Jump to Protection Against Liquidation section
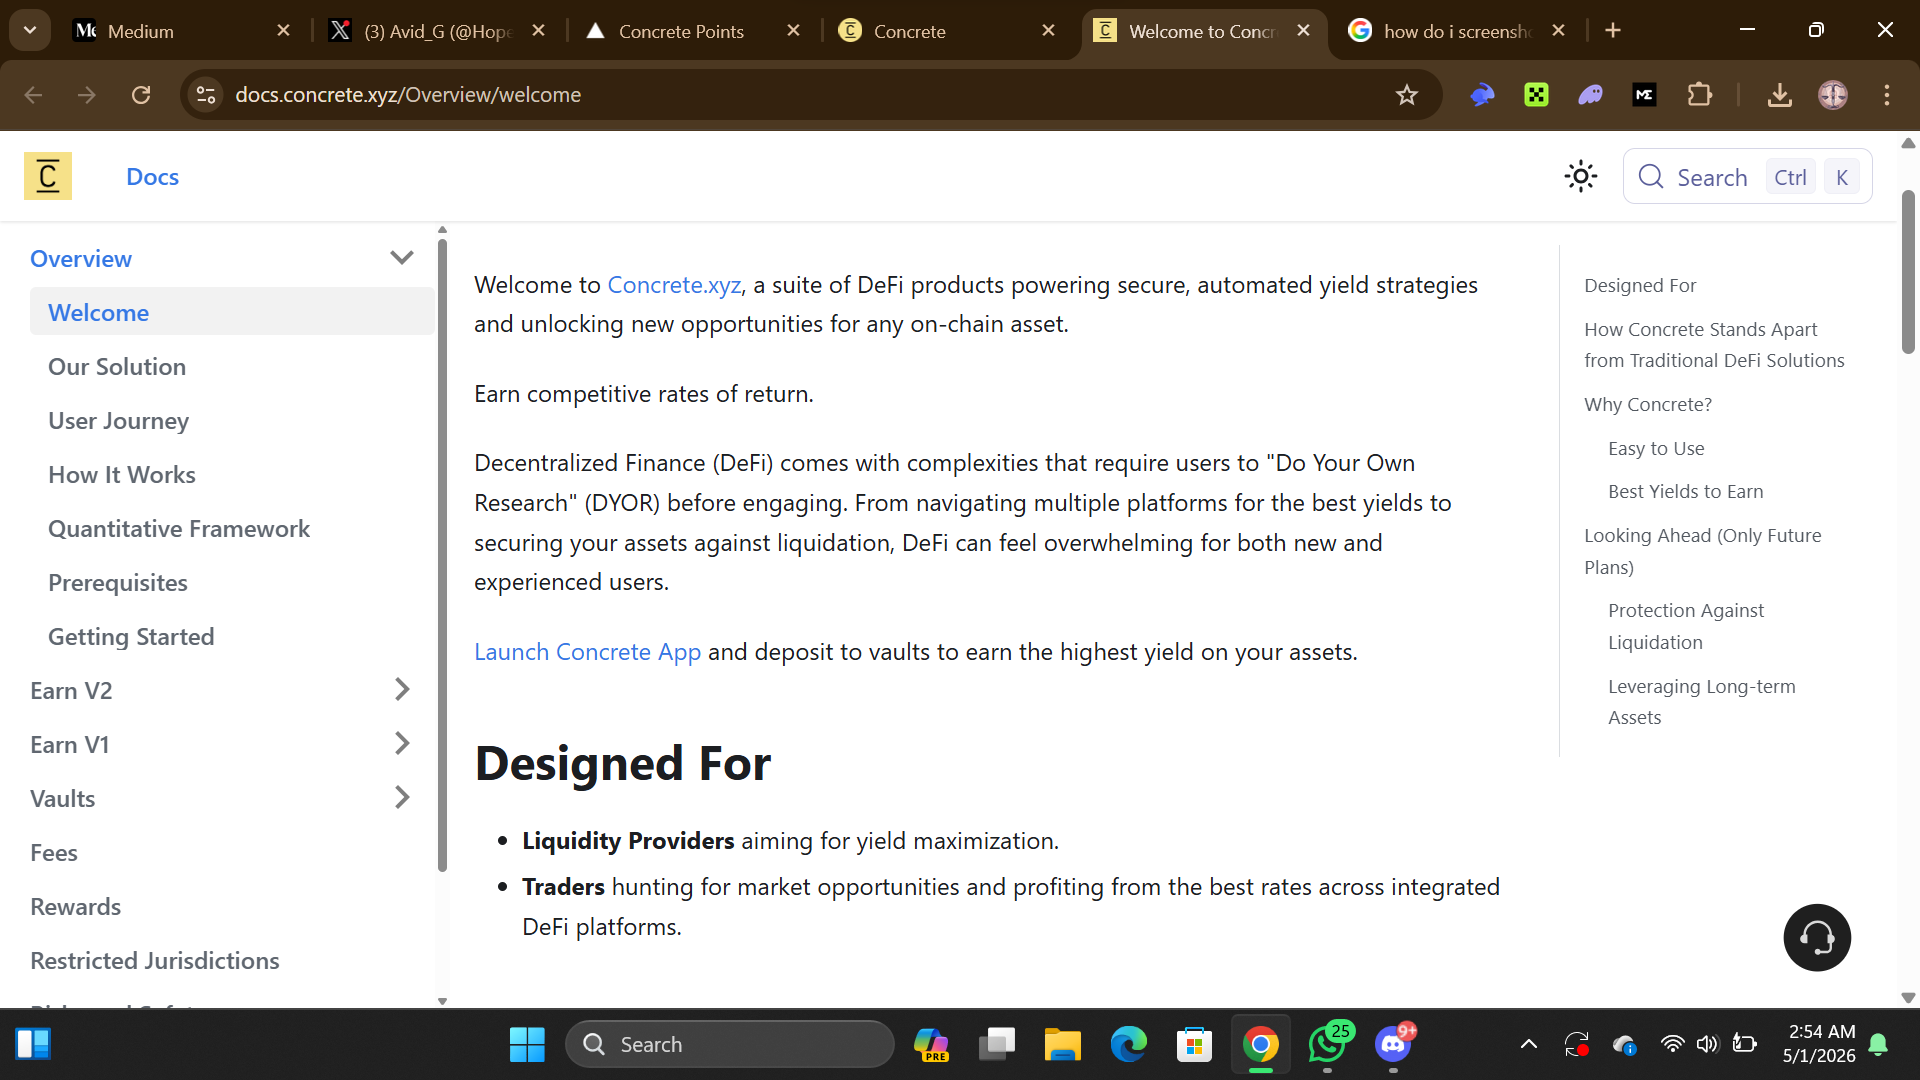1920x1080 pixels. click(x=1686, y=626)
